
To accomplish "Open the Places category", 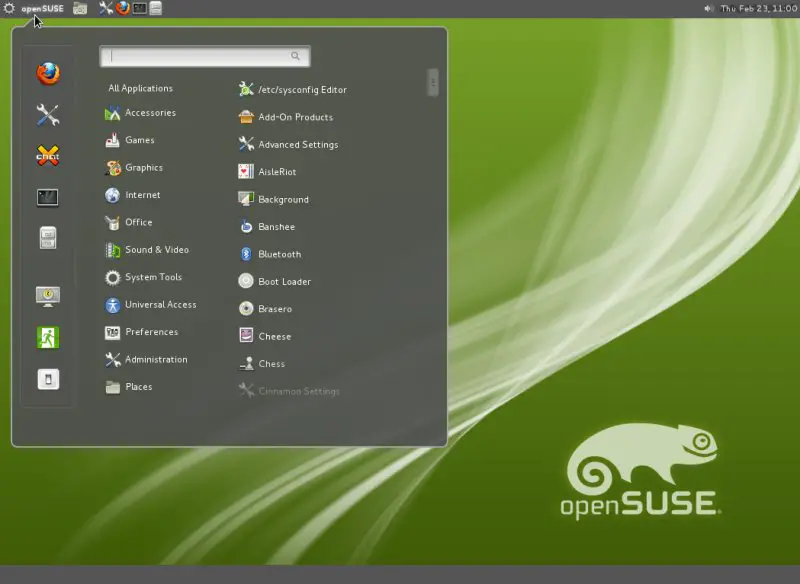I will pyautogui.click(x=129, y=387).
